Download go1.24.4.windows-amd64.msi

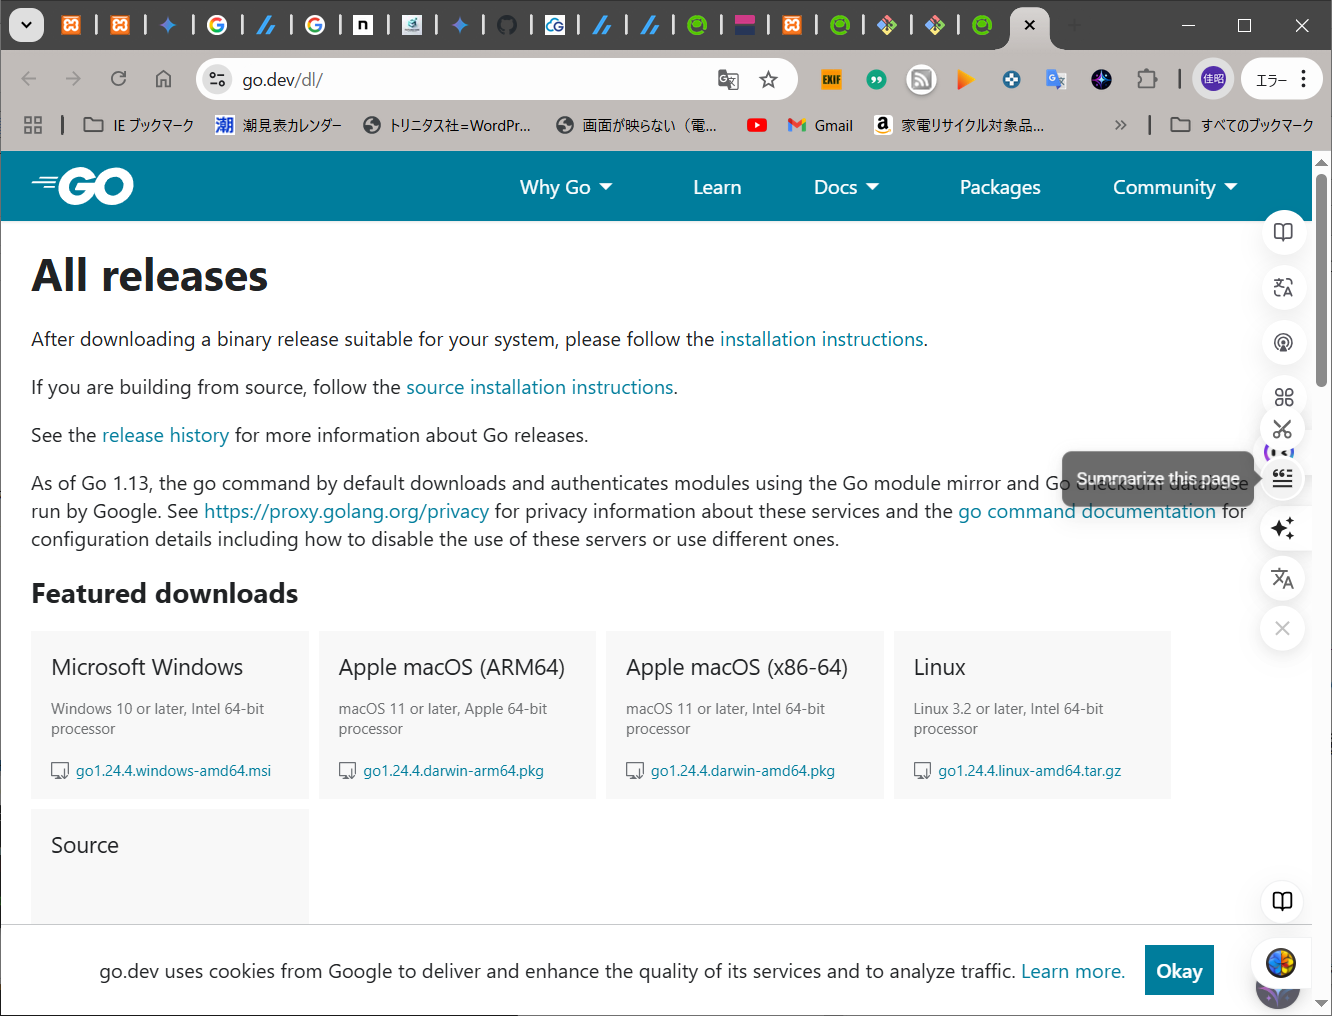point(173,771)
